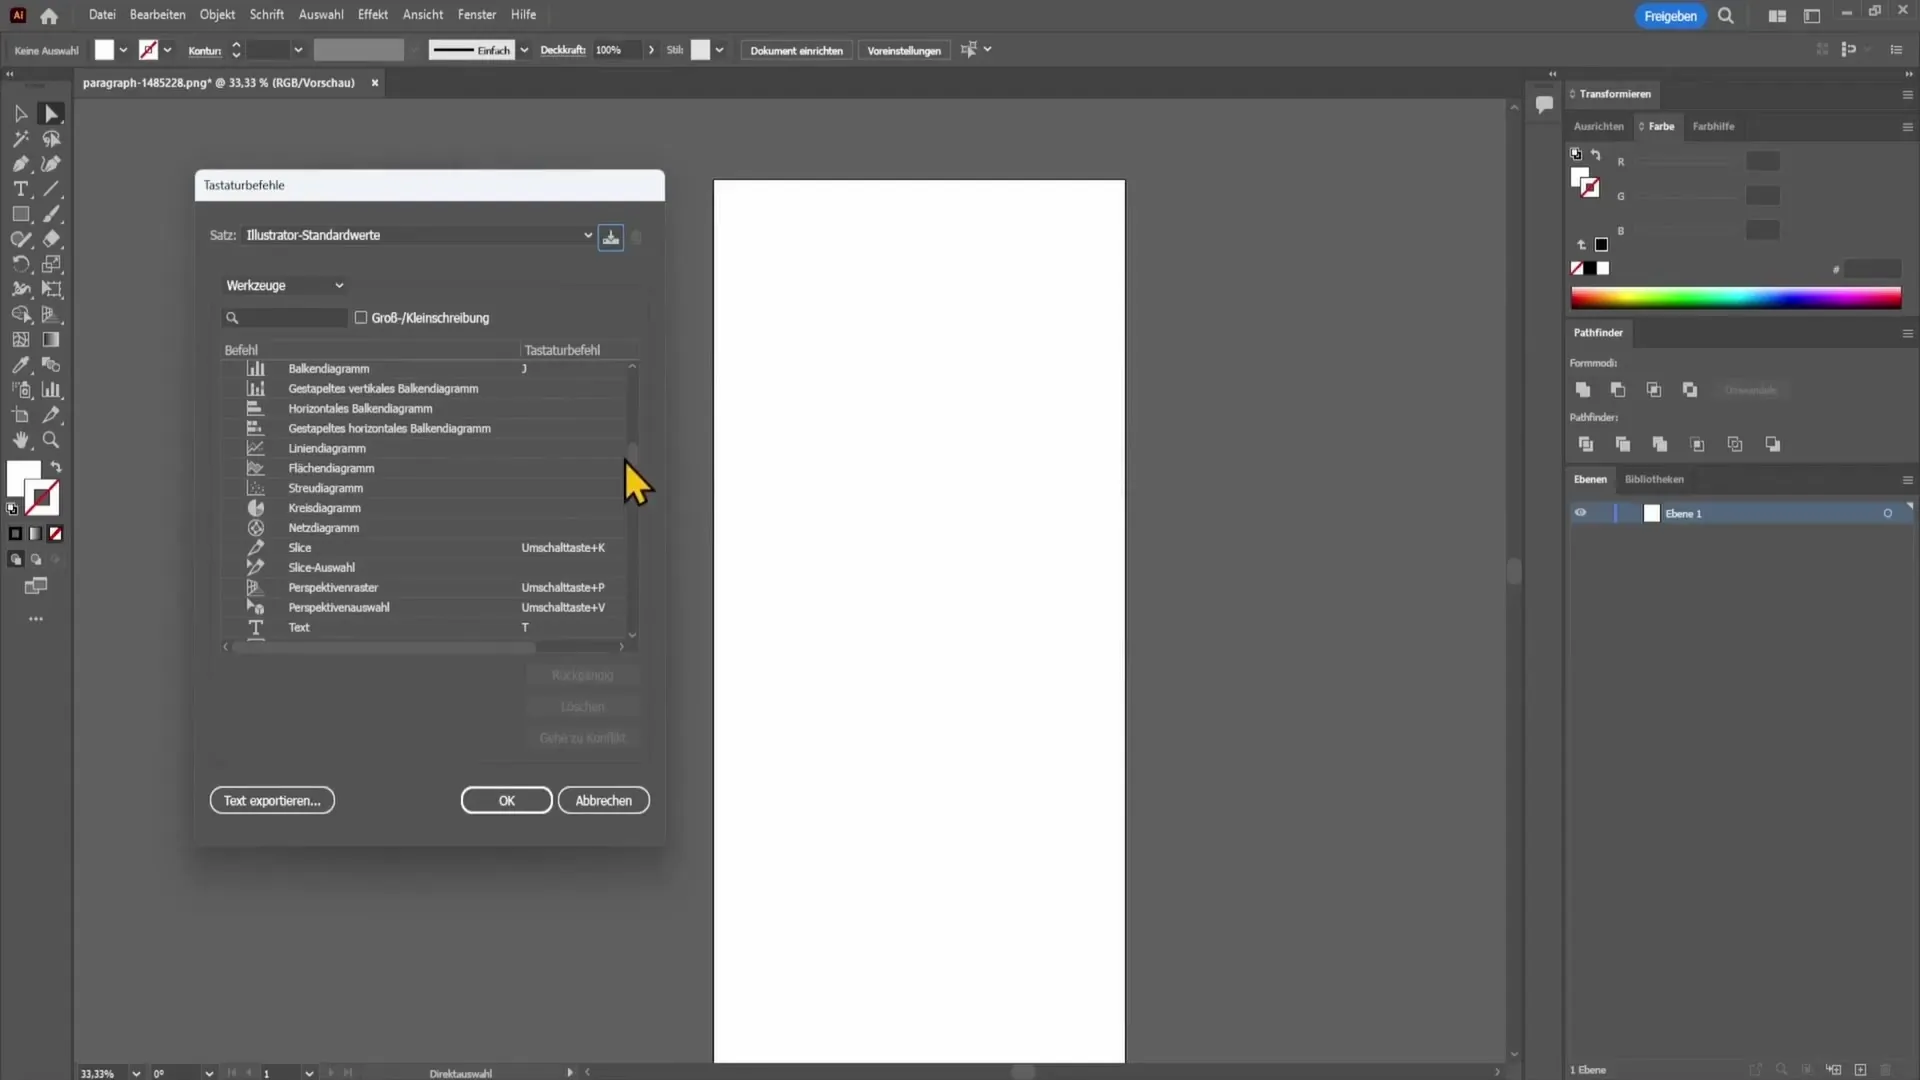
Task: Select the Hand tool
Action: (20, 440)
